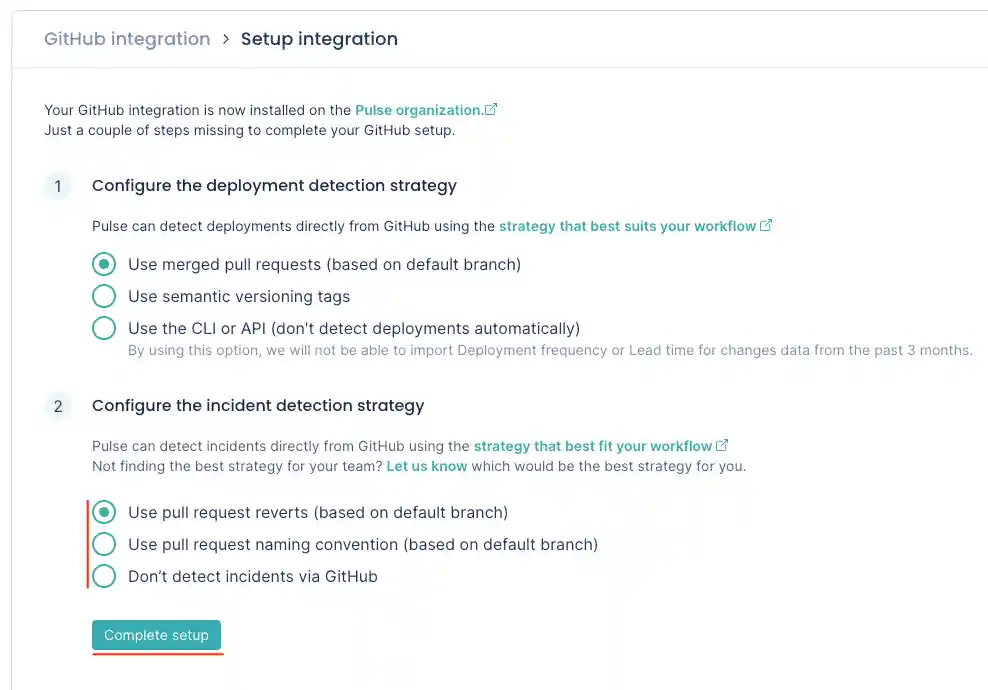Choose semantic versioning tags for deployment detection

(103, 296)
